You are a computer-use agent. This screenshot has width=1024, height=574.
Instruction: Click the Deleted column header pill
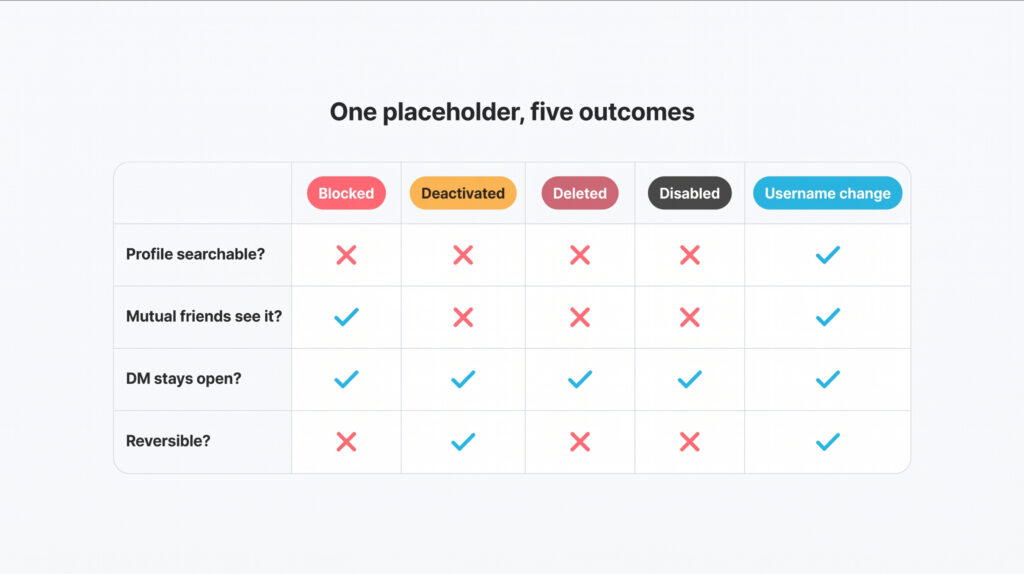tap(580, 193)
